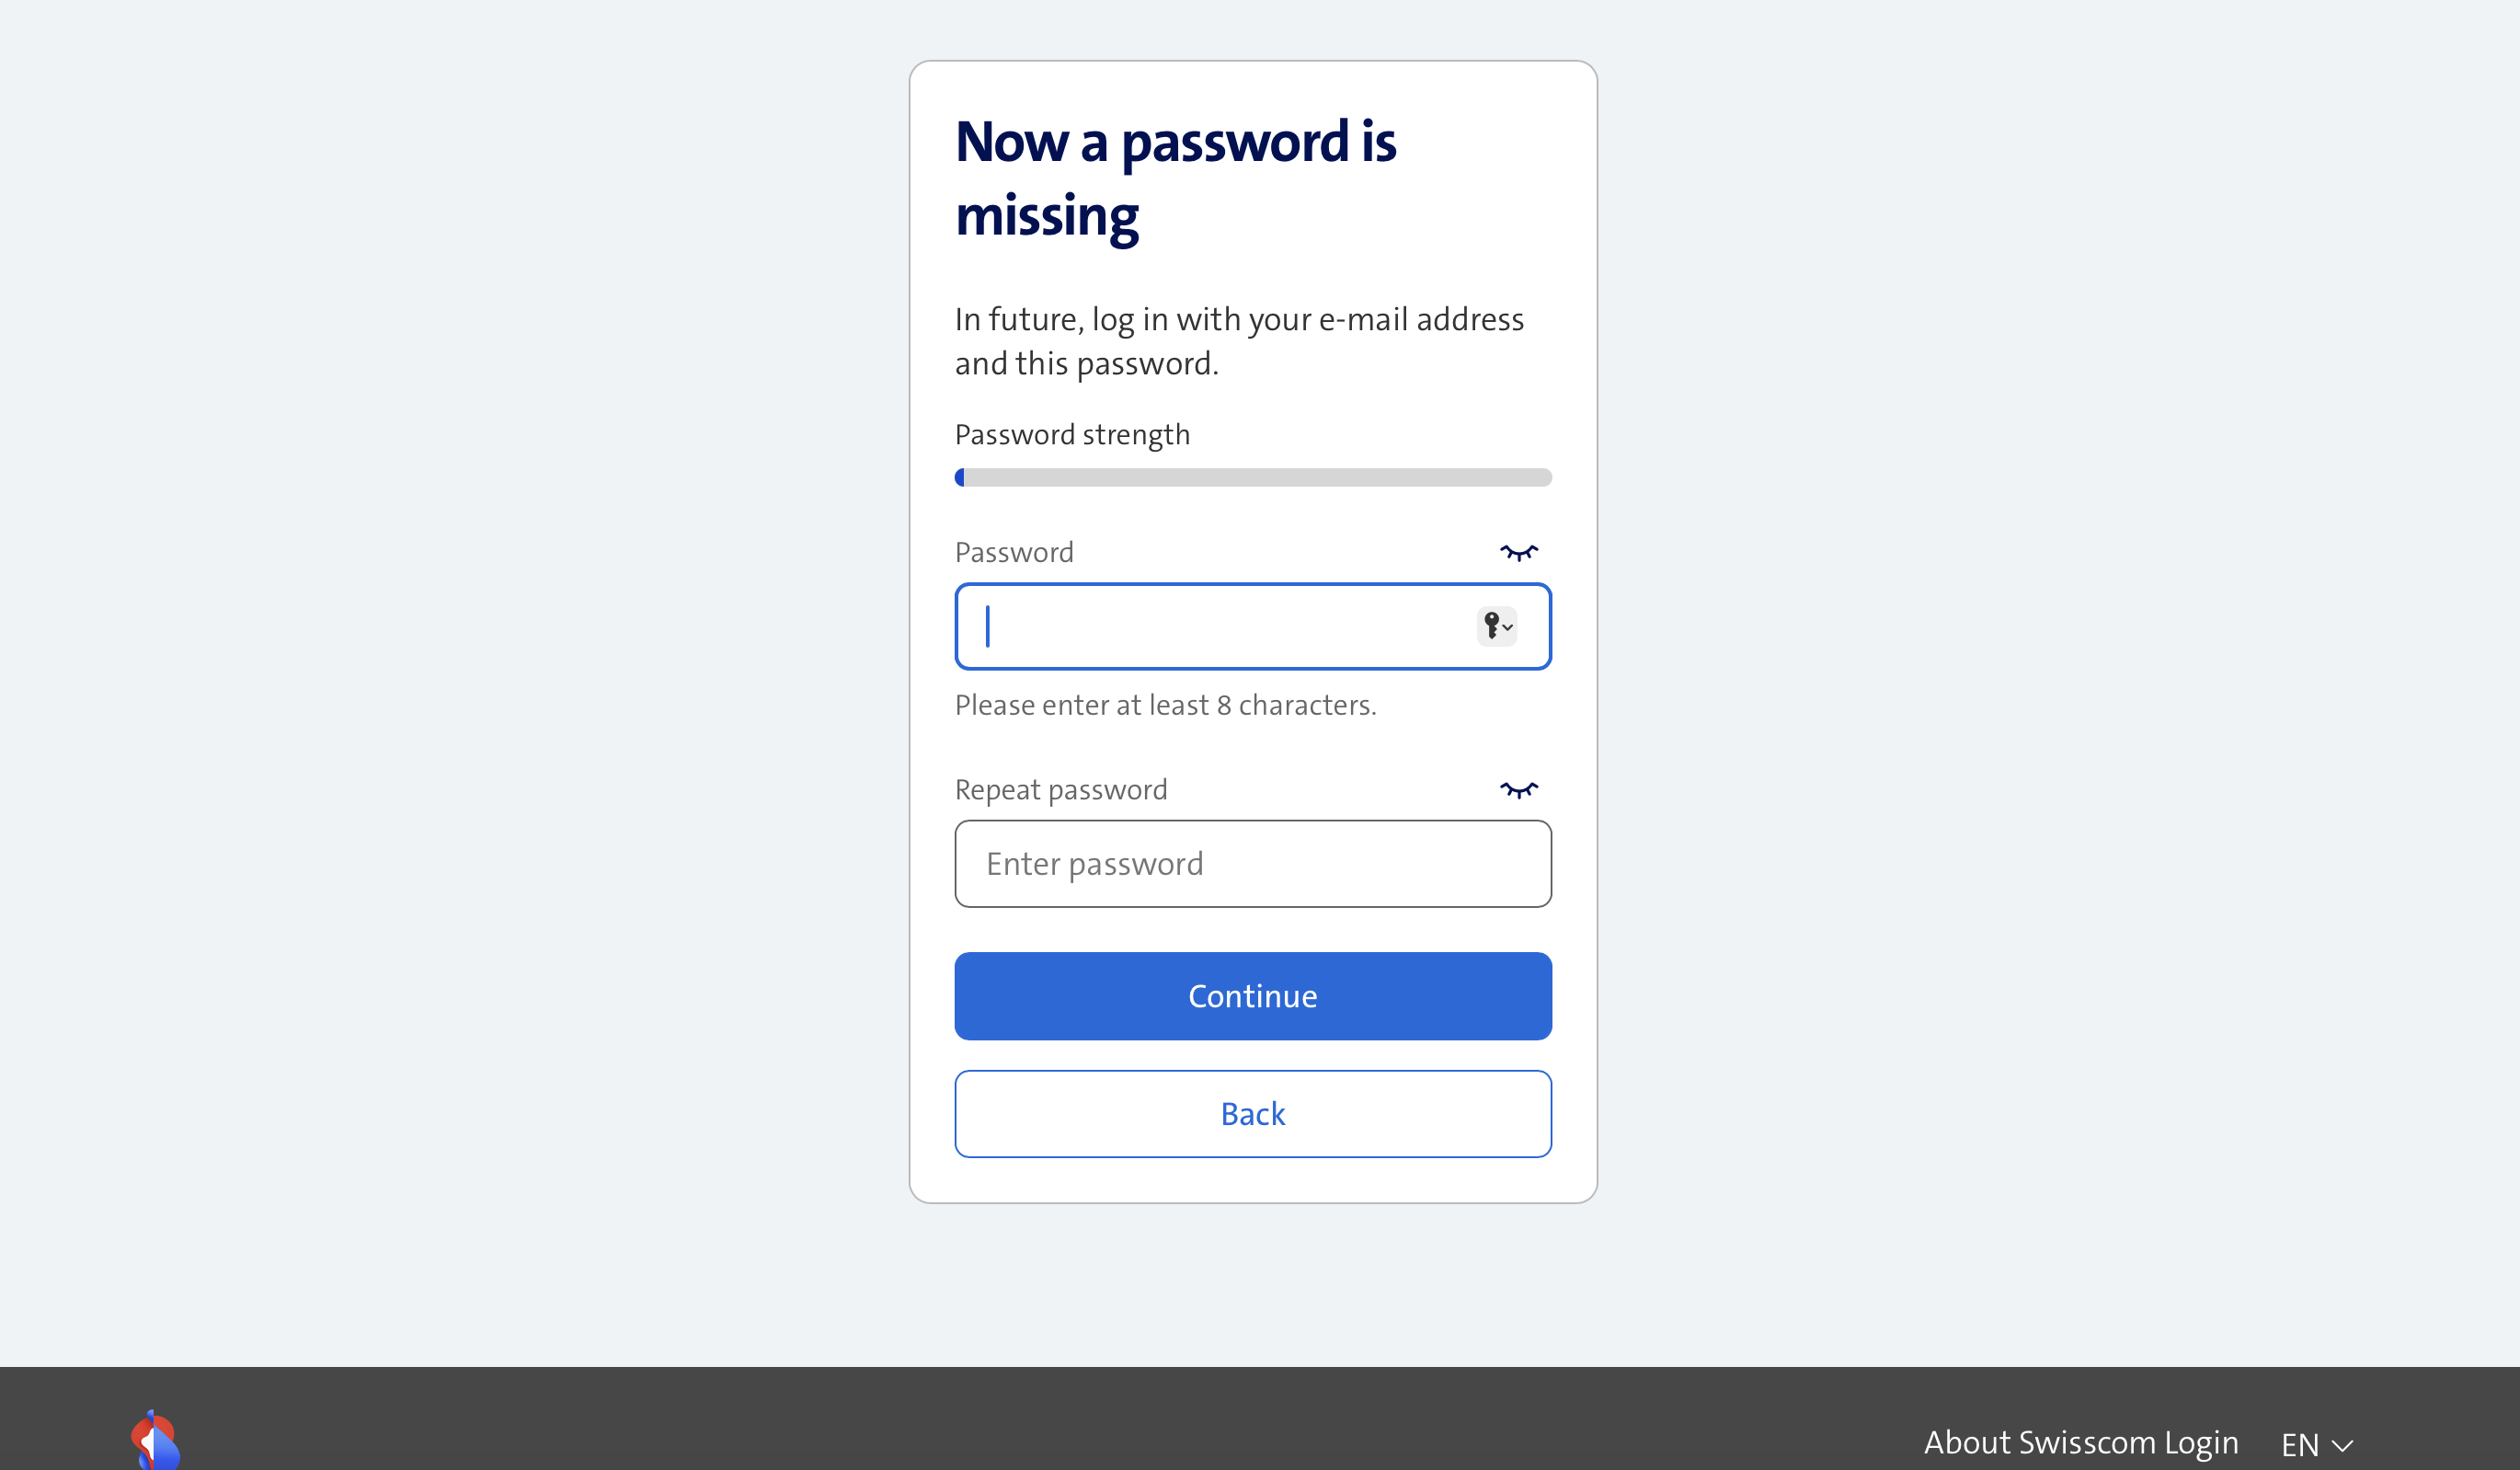Screen dimensions: 2520x1470
Task: Show the password by toggling its visibility eye
Action: pyautogui.click(x=1519, y=551)
